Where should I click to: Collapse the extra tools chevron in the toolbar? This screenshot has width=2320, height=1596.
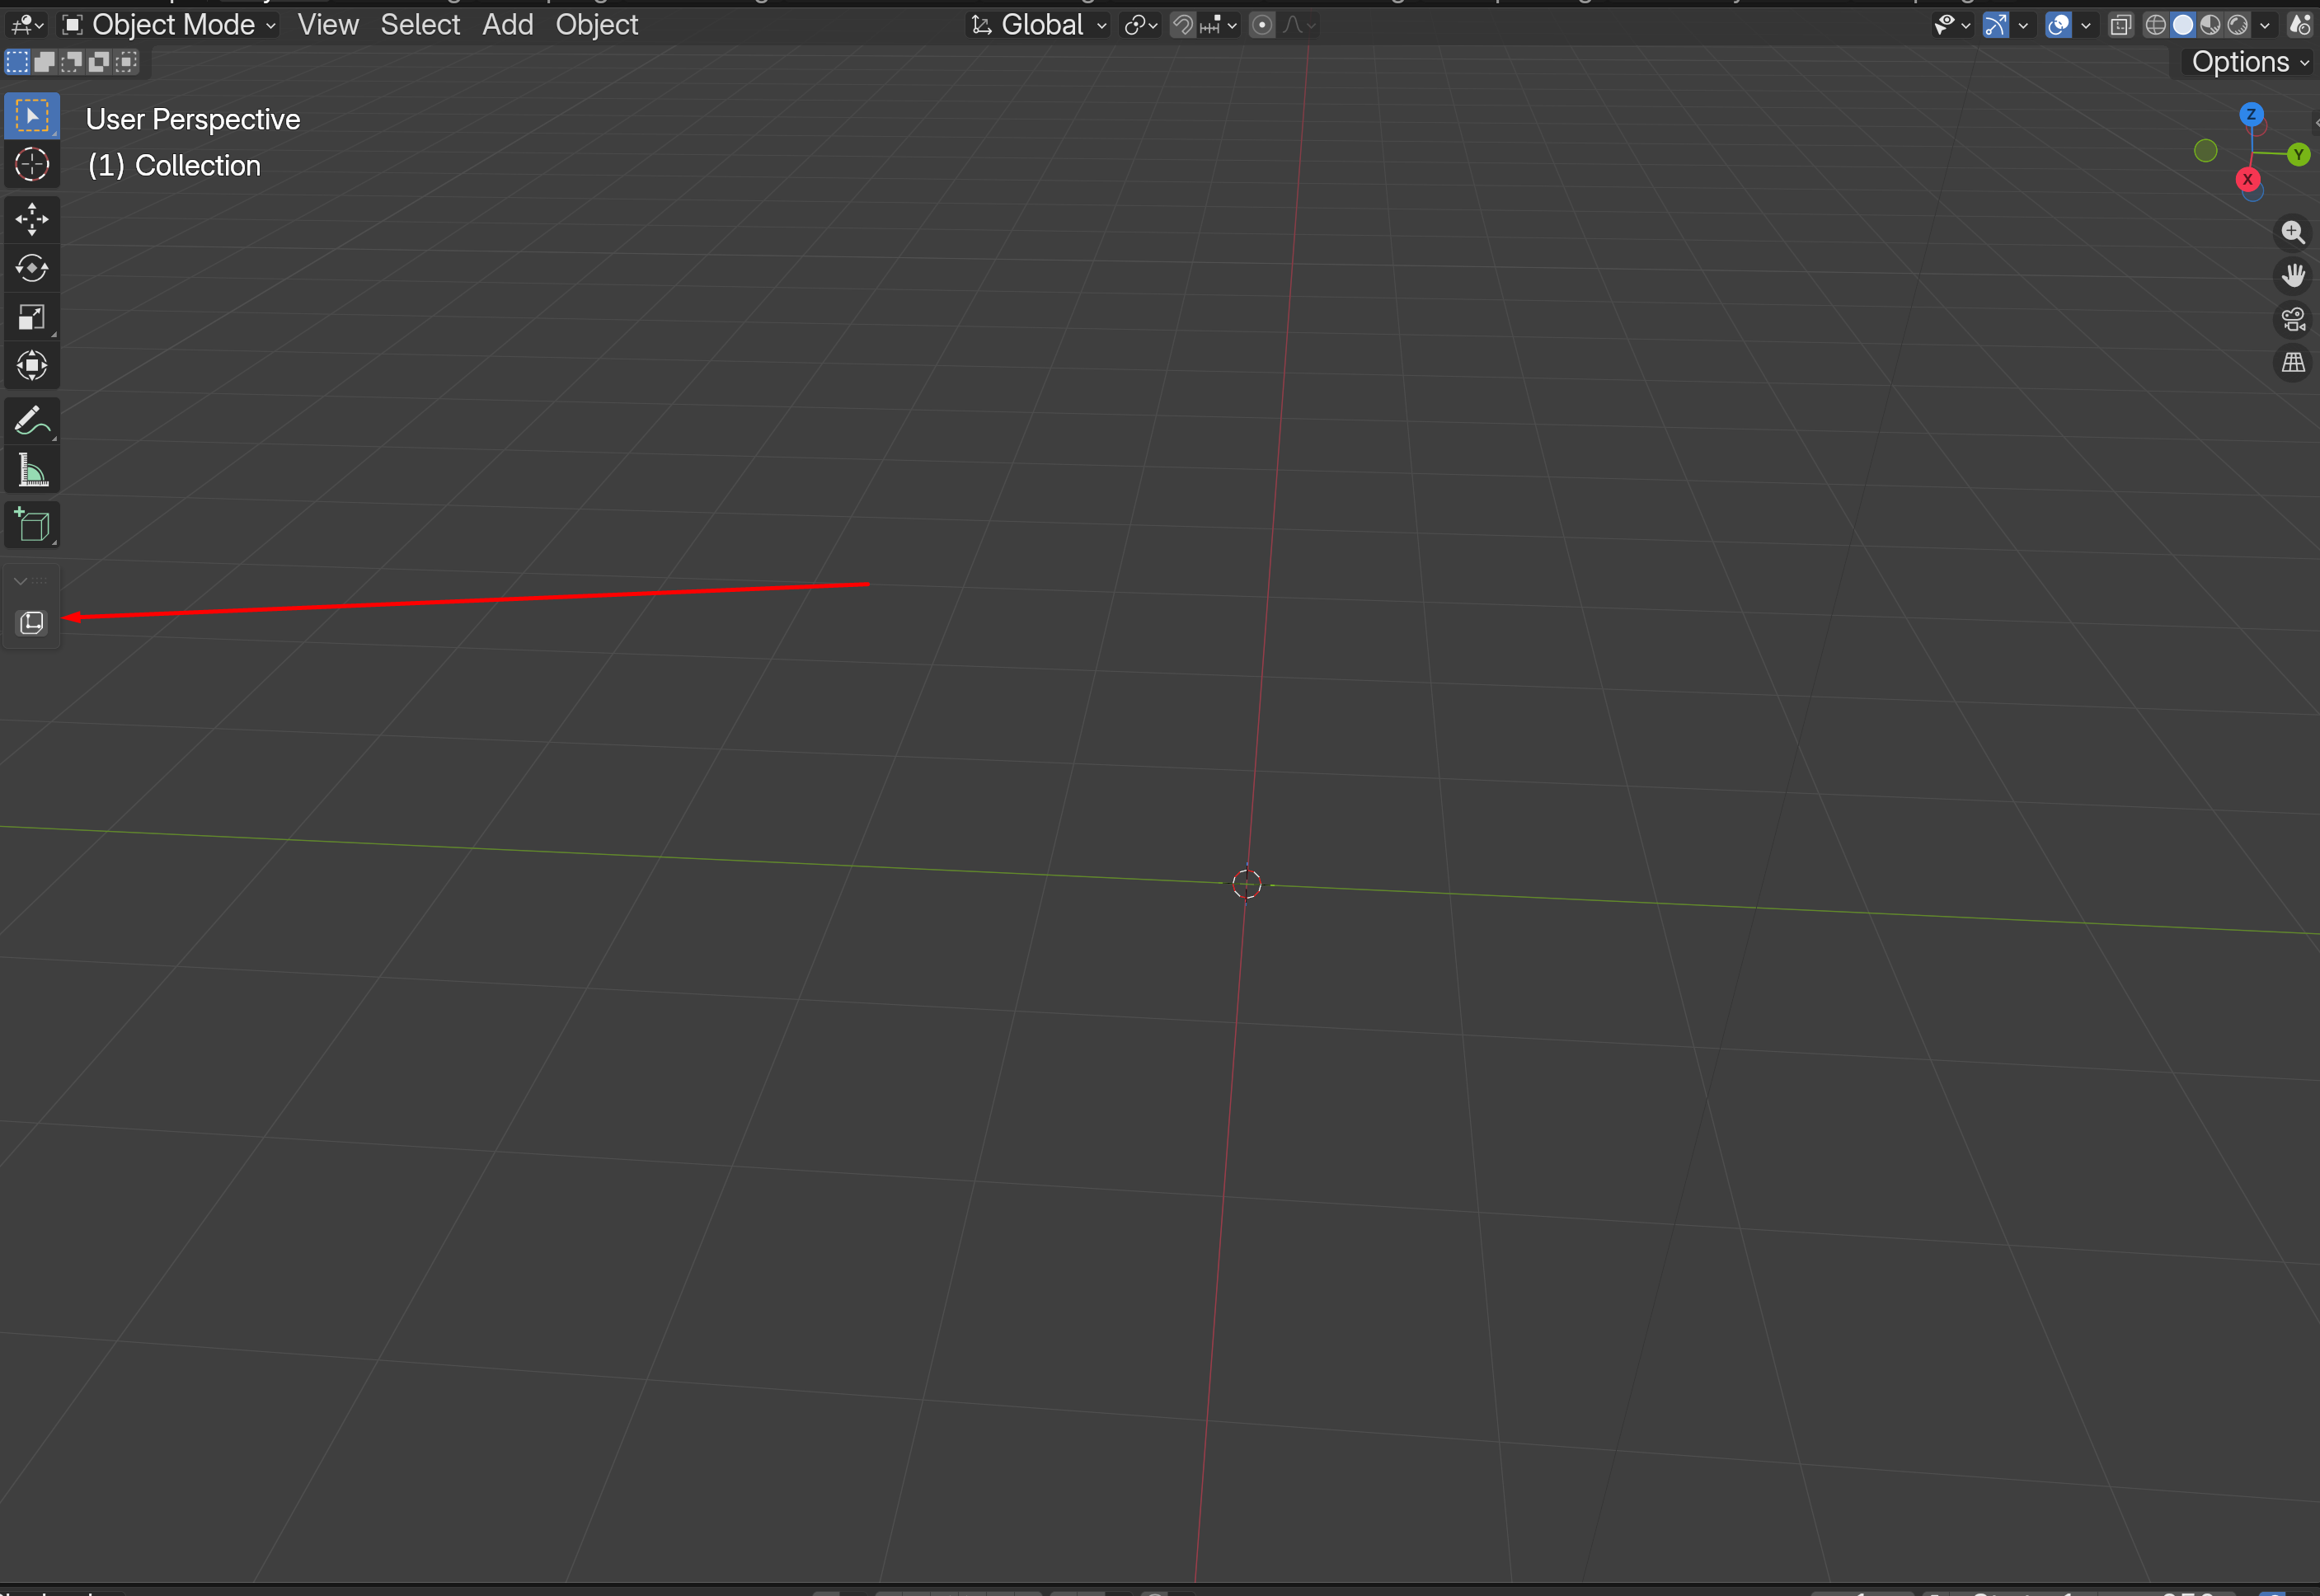[20, 580]
